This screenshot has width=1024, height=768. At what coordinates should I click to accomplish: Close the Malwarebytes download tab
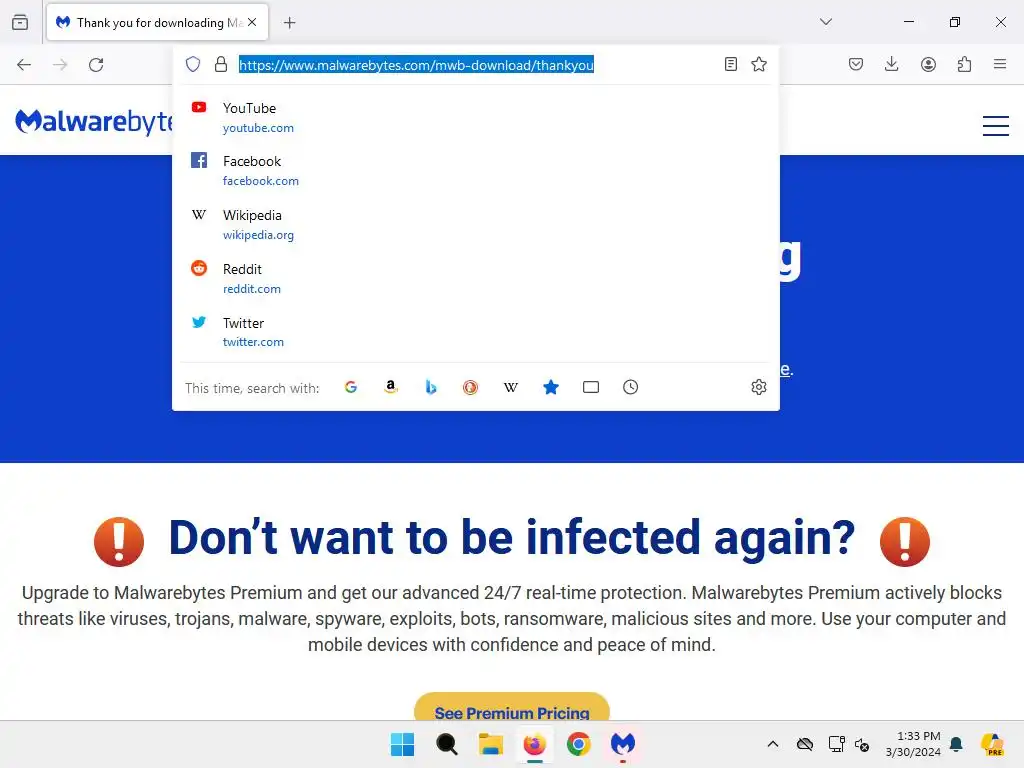click(x=252, y=22)
